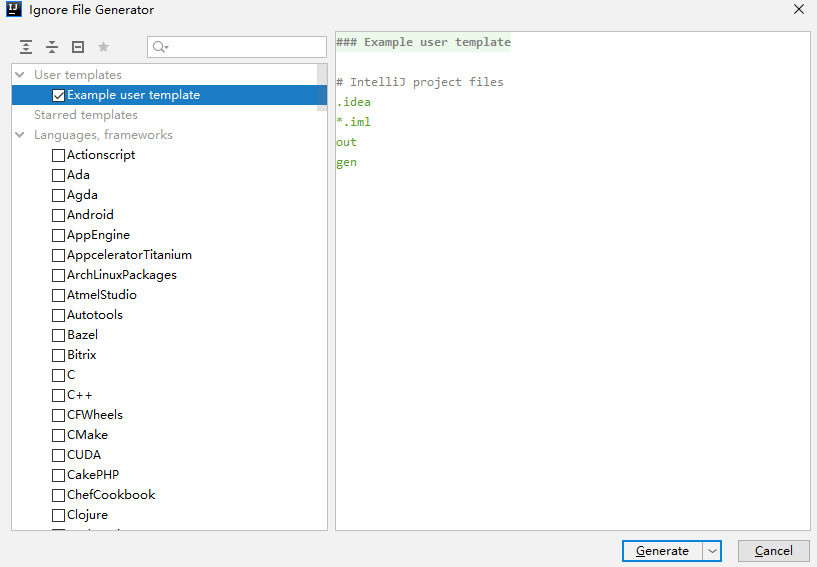Image resolution: width=817 pixels, height=567 pixels.
Task: Collapse the Languages, frameworks group chevron
Action: [x=20, y=135]
